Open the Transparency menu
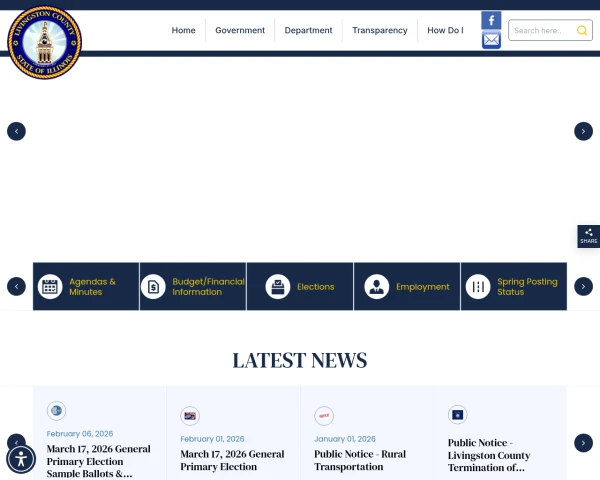This screenshot has width=600, height=480. [x=380, y=30]
